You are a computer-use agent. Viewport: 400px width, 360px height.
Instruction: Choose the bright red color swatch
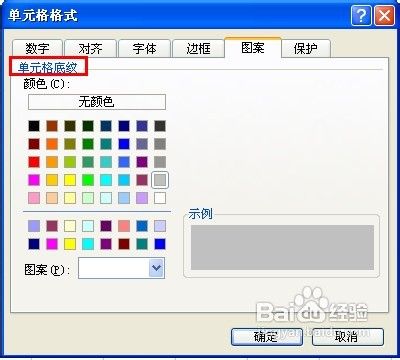point(34,162)
